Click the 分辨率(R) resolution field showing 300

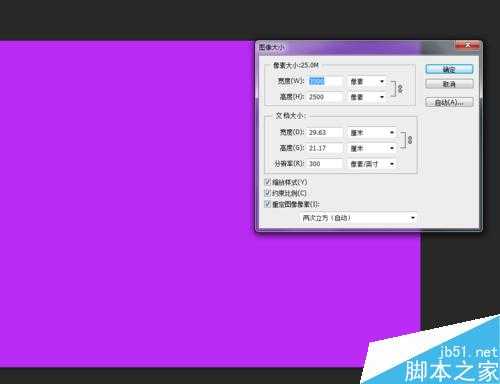pyautogui.click(x=325, y=164)
